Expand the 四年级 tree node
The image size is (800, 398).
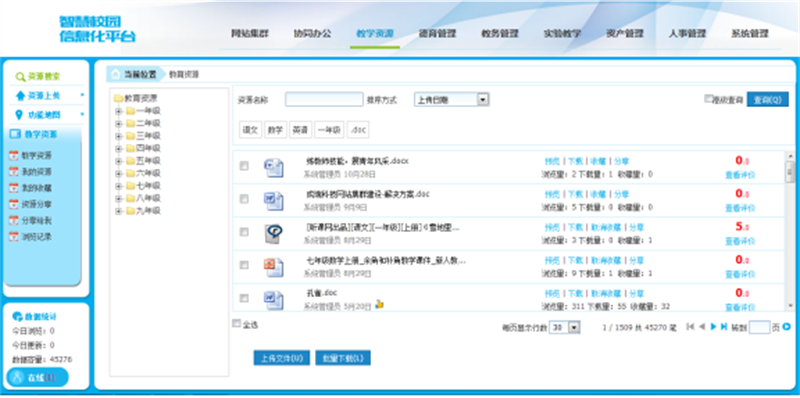pyautogui.click(x=119, y=148)
